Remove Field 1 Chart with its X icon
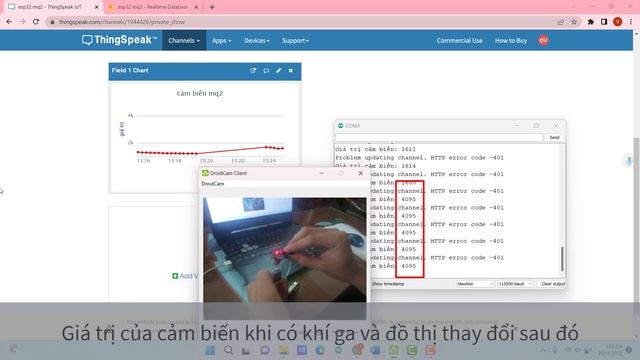This screenshot has width=640, height=360. (291, 71)
